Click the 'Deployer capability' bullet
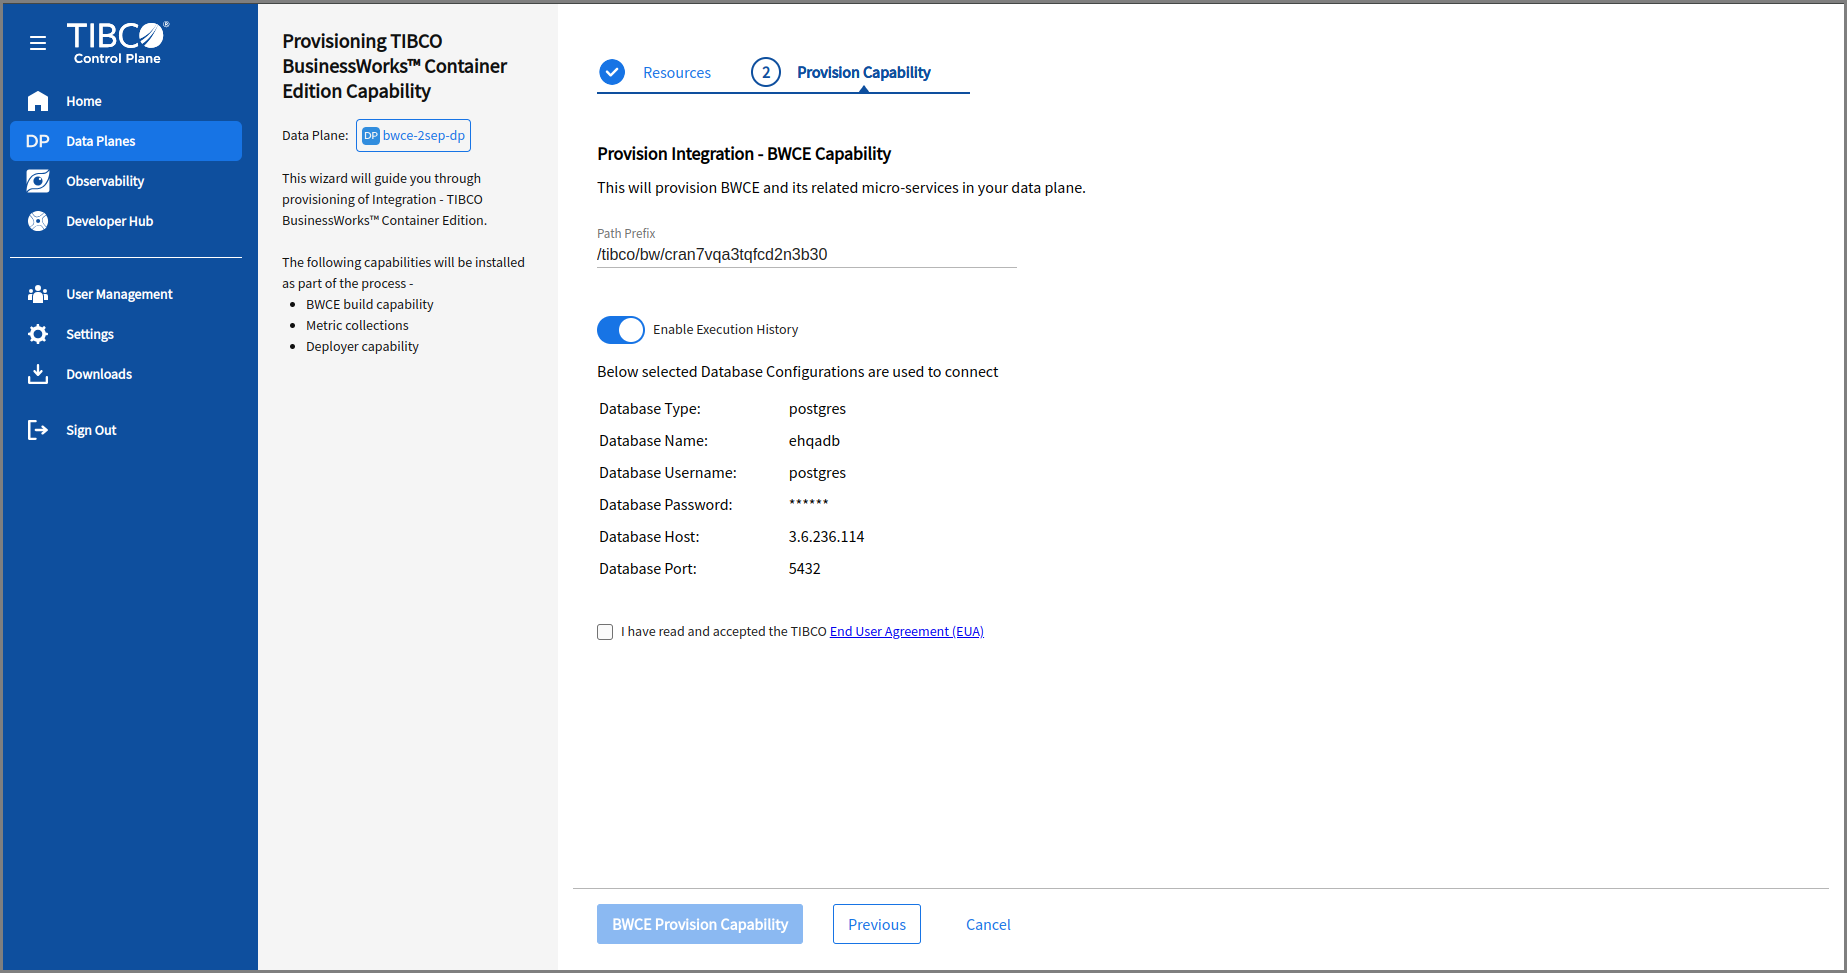The image size is (1847, 973). pos(362,346)
